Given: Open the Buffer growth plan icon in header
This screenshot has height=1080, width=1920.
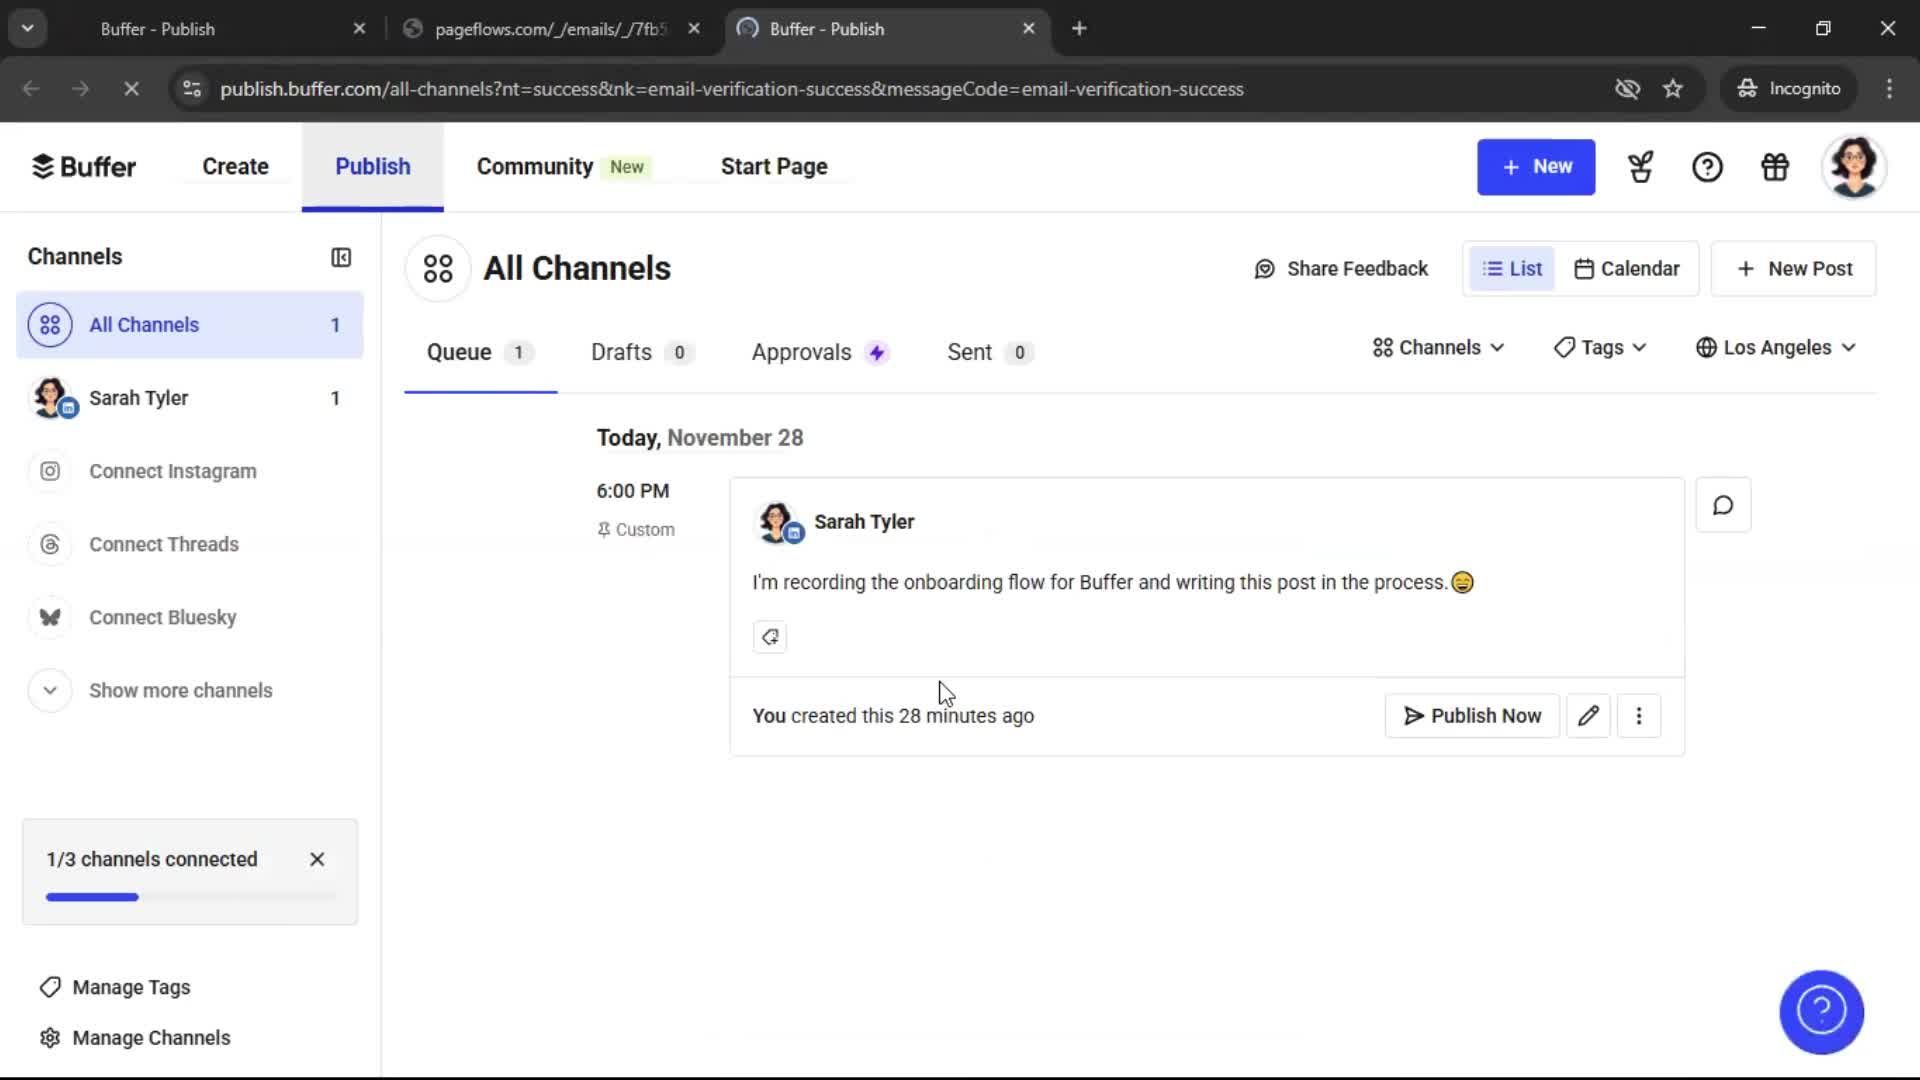Looking at the screenshot, I should tap(1640, 167).
